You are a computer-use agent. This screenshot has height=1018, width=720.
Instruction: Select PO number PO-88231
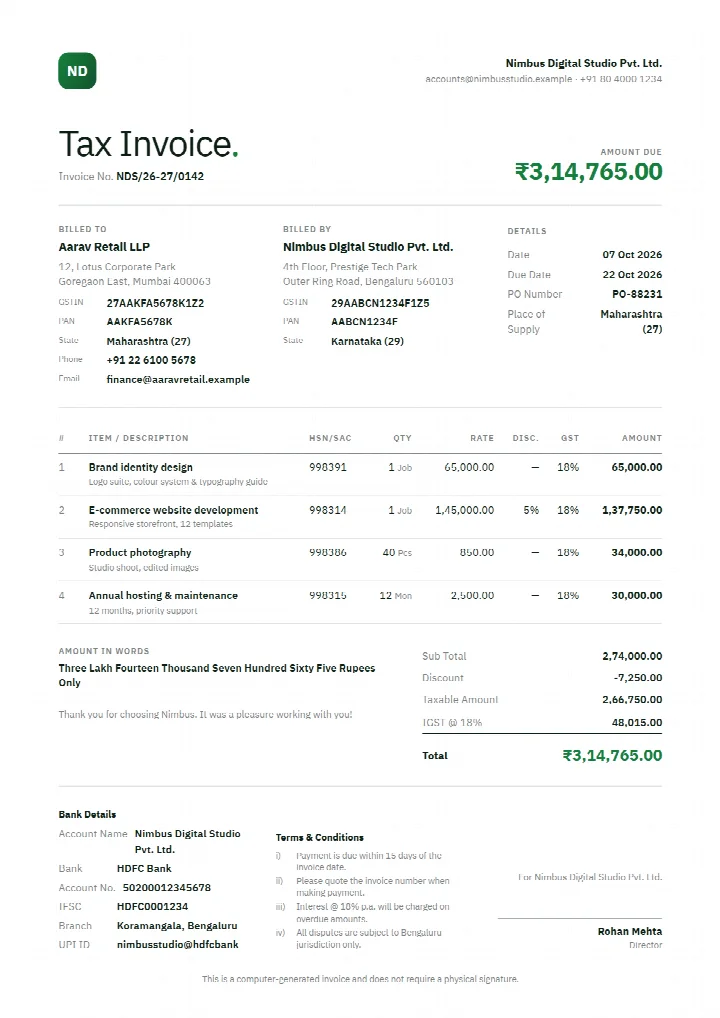(x=637, y=294)
